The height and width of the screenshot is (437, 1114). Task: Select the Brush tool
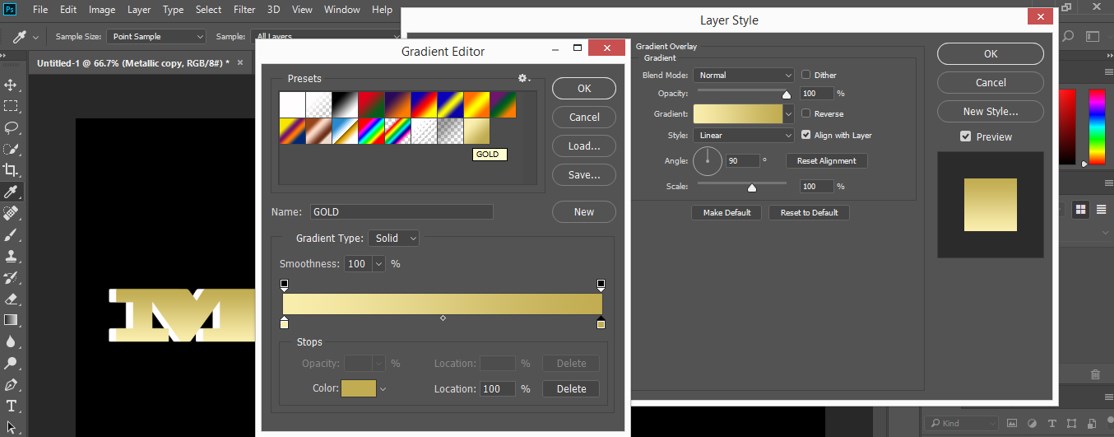(11, 235)
